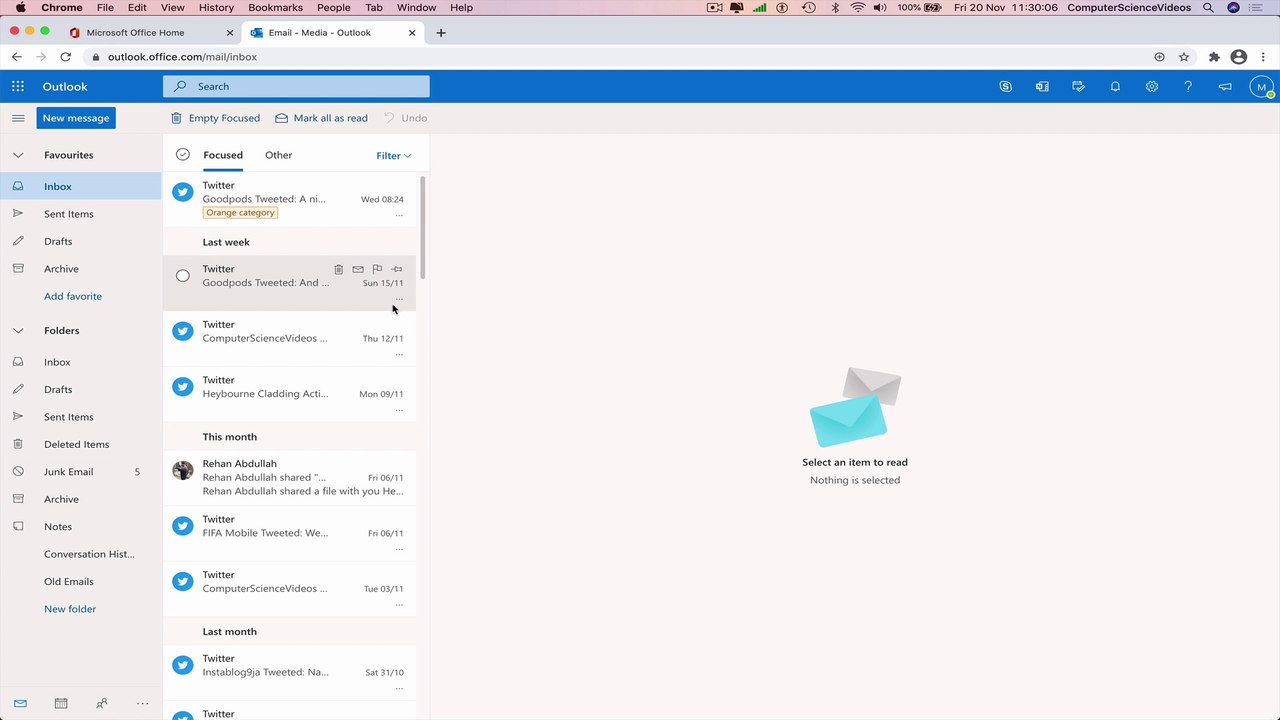Open Old Emails folder
Image resolution: width=1280 pixels, height=720 pixels.
81,581
